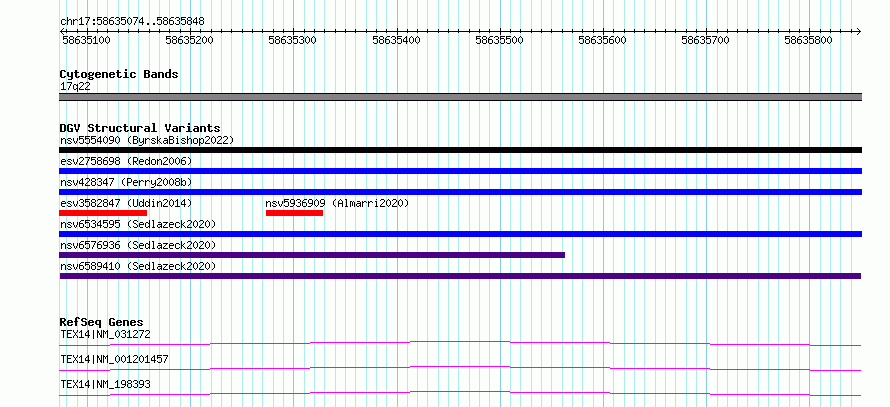Open the nsv5554090 (ByrskaBishop2022) label
This screenshot has height=407, width=890.
147,140
